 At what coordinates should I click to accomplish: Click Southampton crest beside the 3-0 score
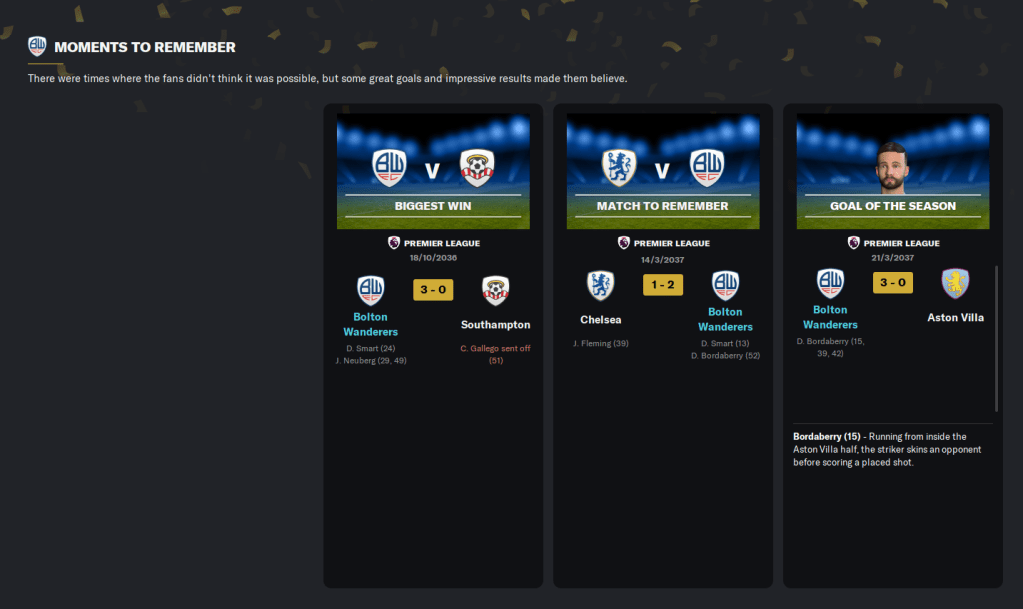pos(495,290)
